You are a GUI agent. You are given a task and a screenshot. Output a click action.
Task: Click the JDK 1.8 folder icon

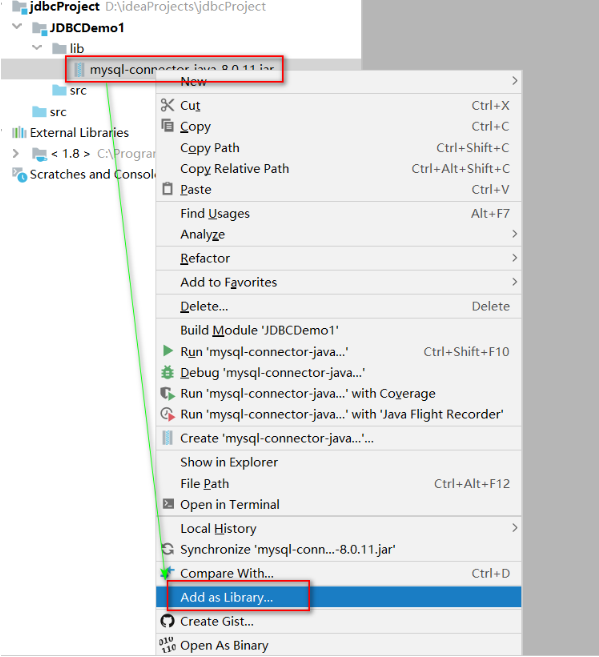[x=40, y=154]
